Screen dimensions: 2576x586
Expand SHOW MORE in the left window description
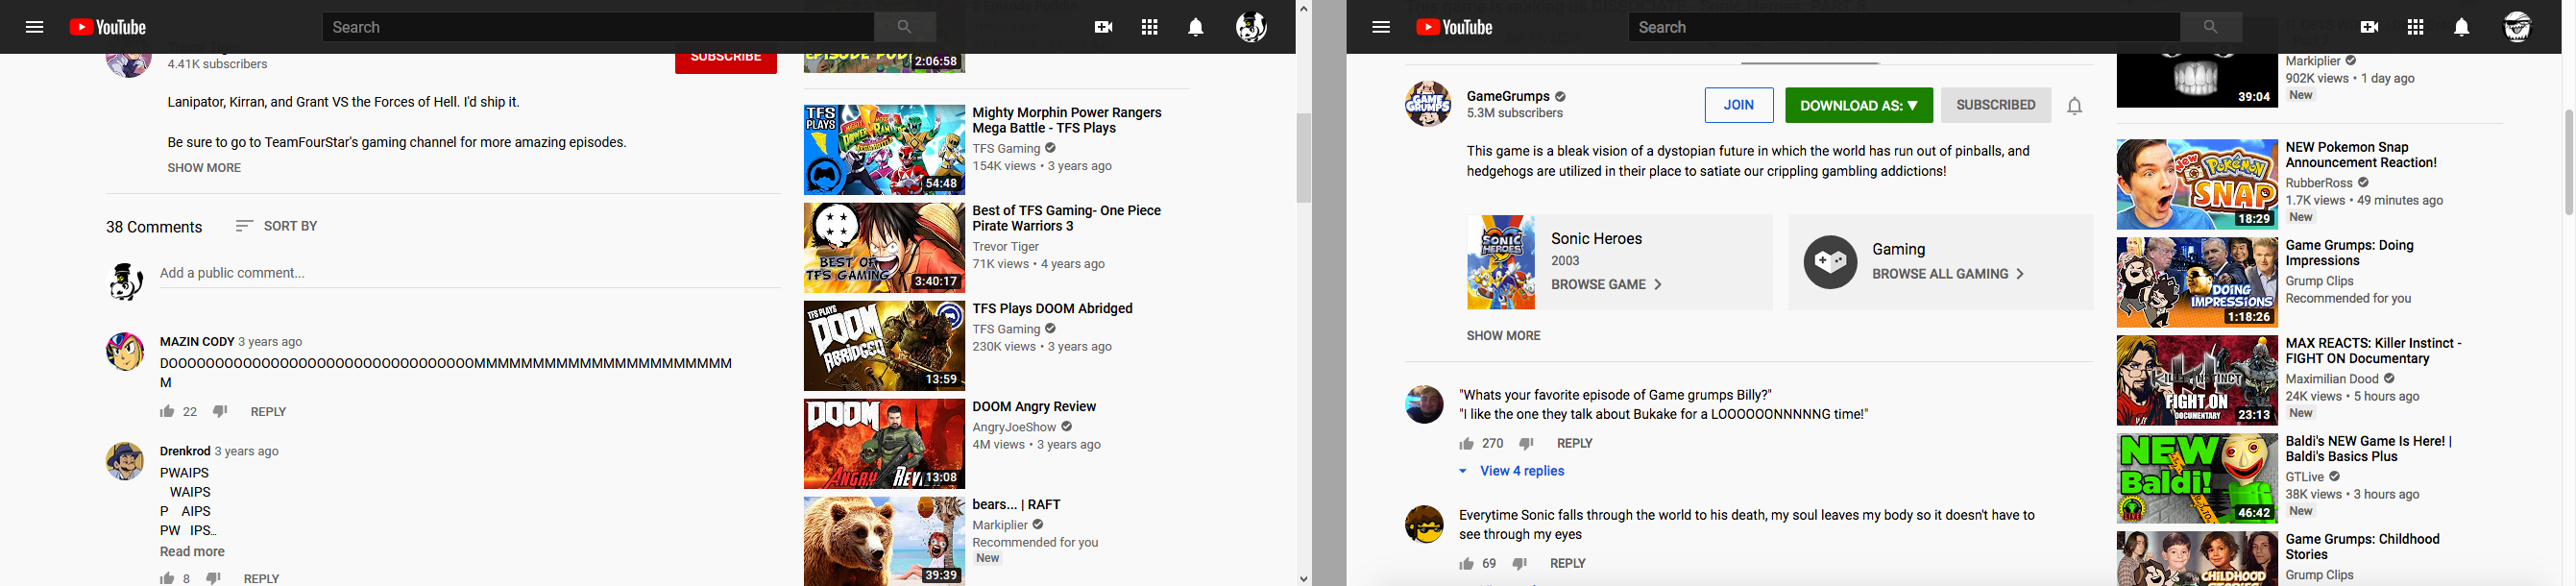pyautogui.click(x=204, y=168)
